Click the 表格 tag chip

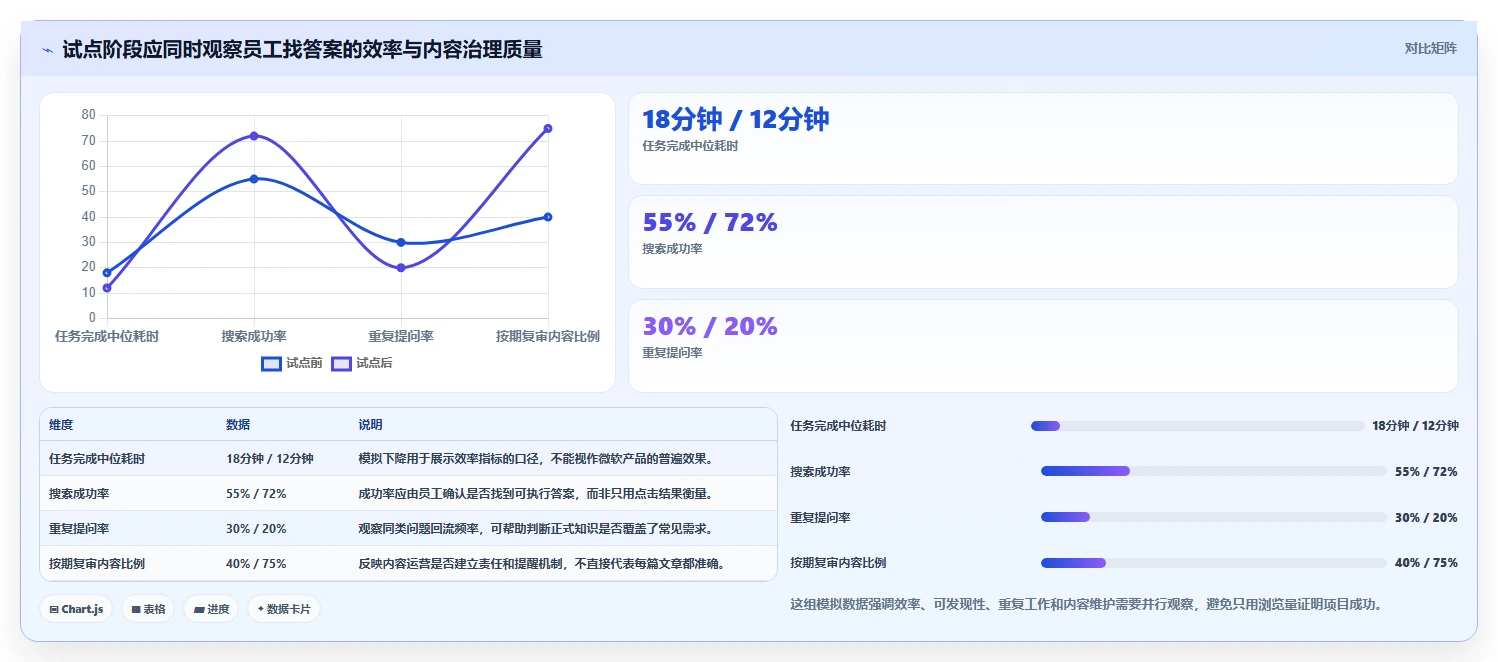point(148,609)
